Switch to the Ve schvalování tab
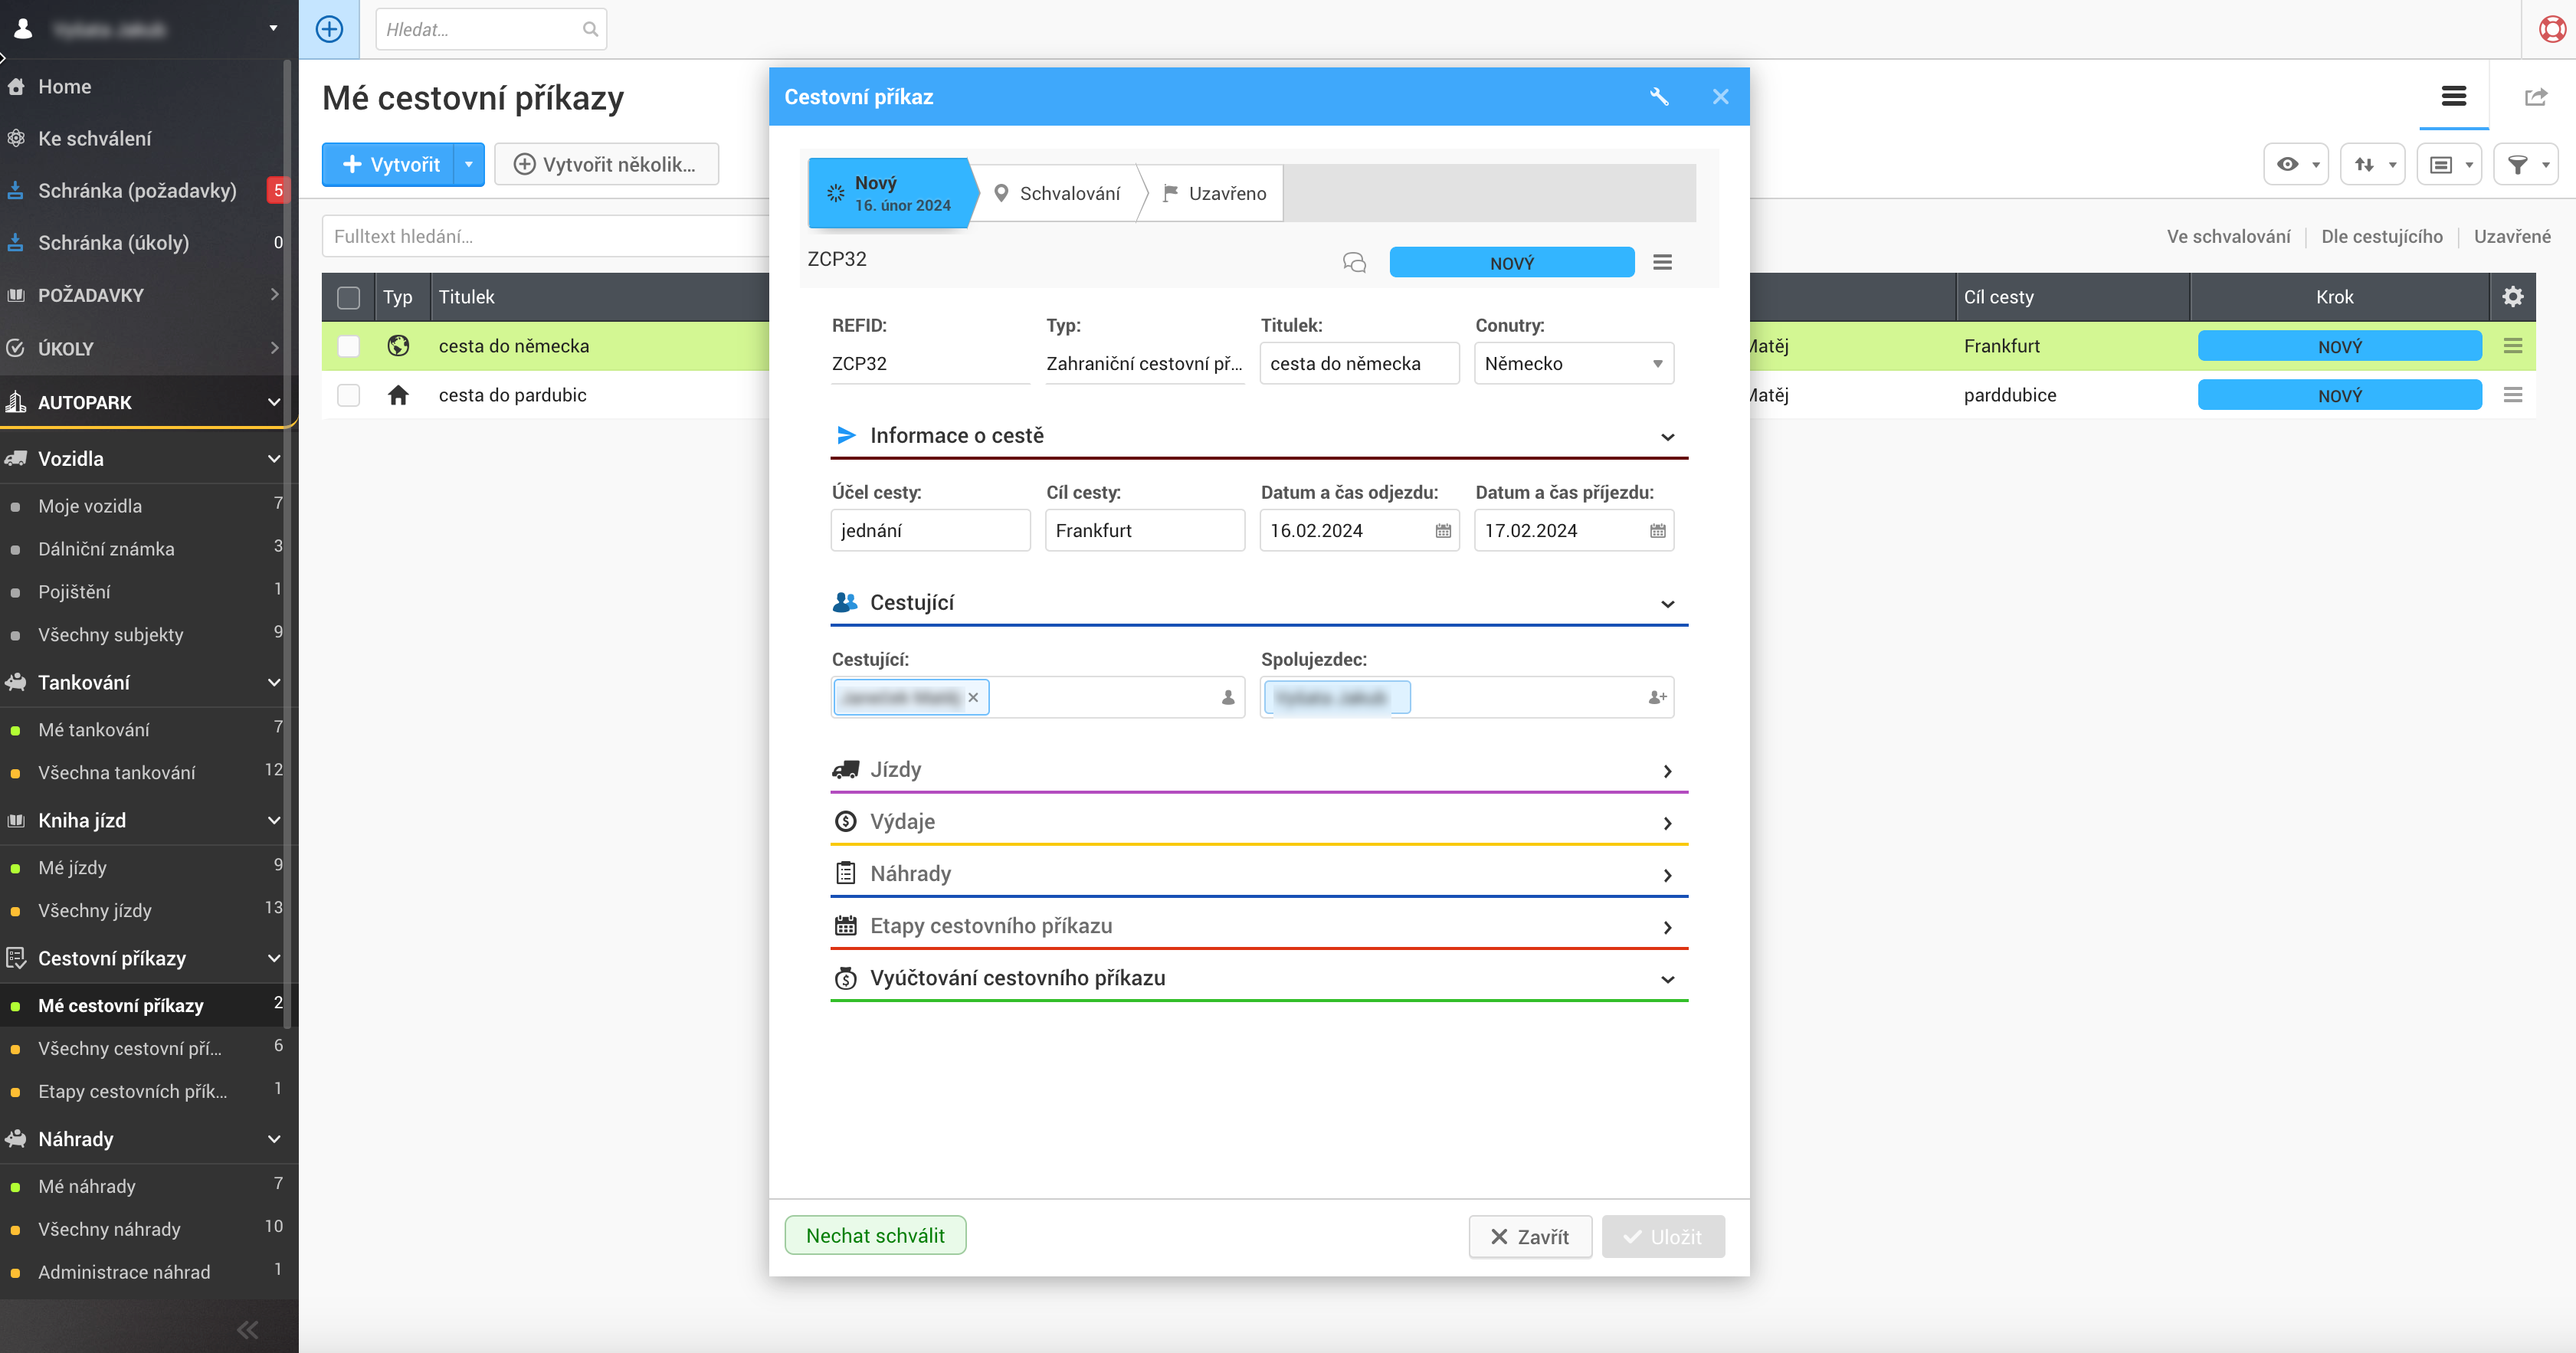The image size is (2576, 1353). point(2228,237)
